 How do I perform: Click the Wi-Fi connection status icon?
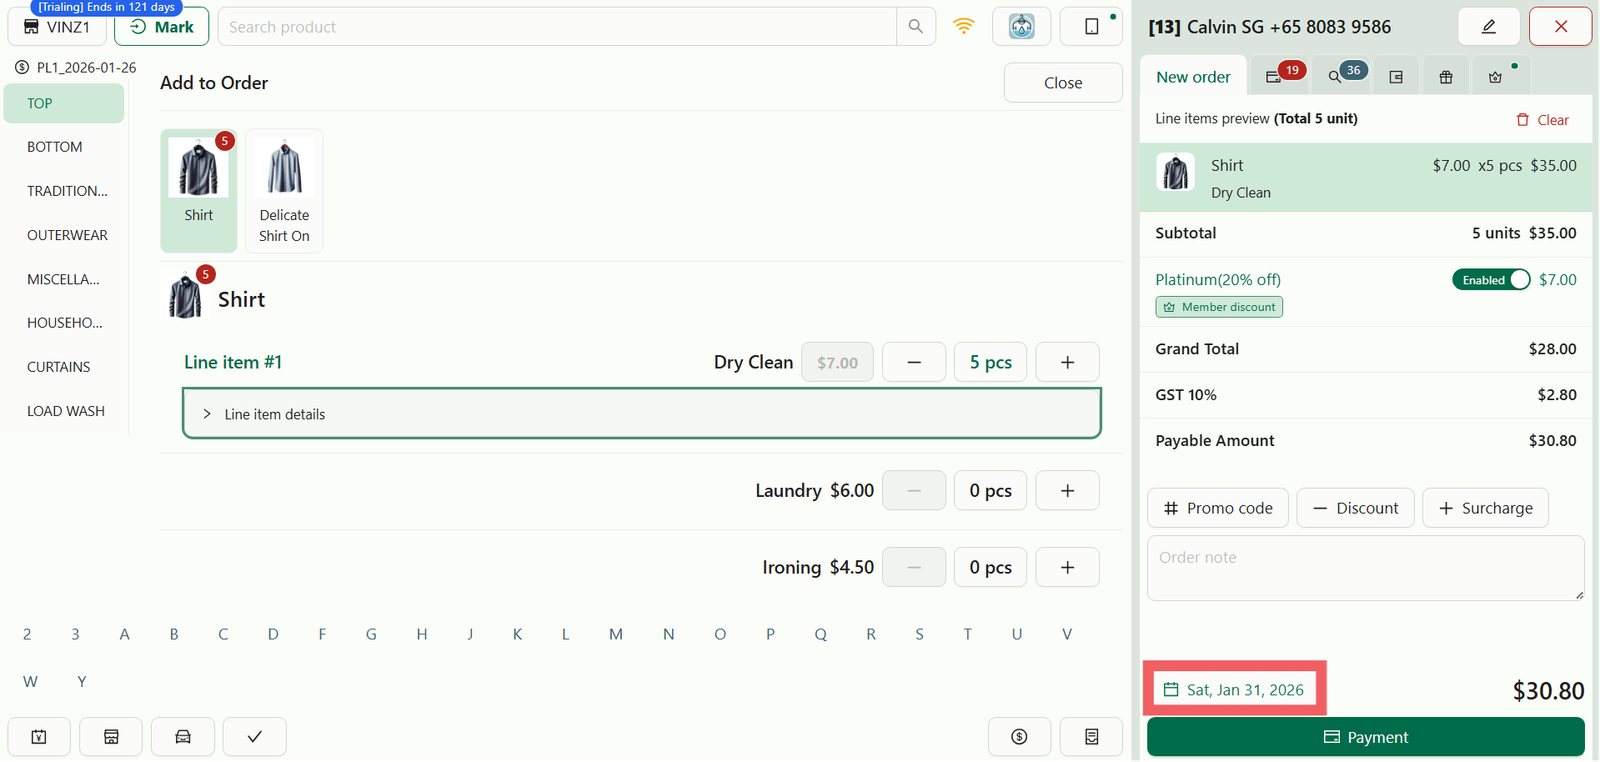pos(964,27)
